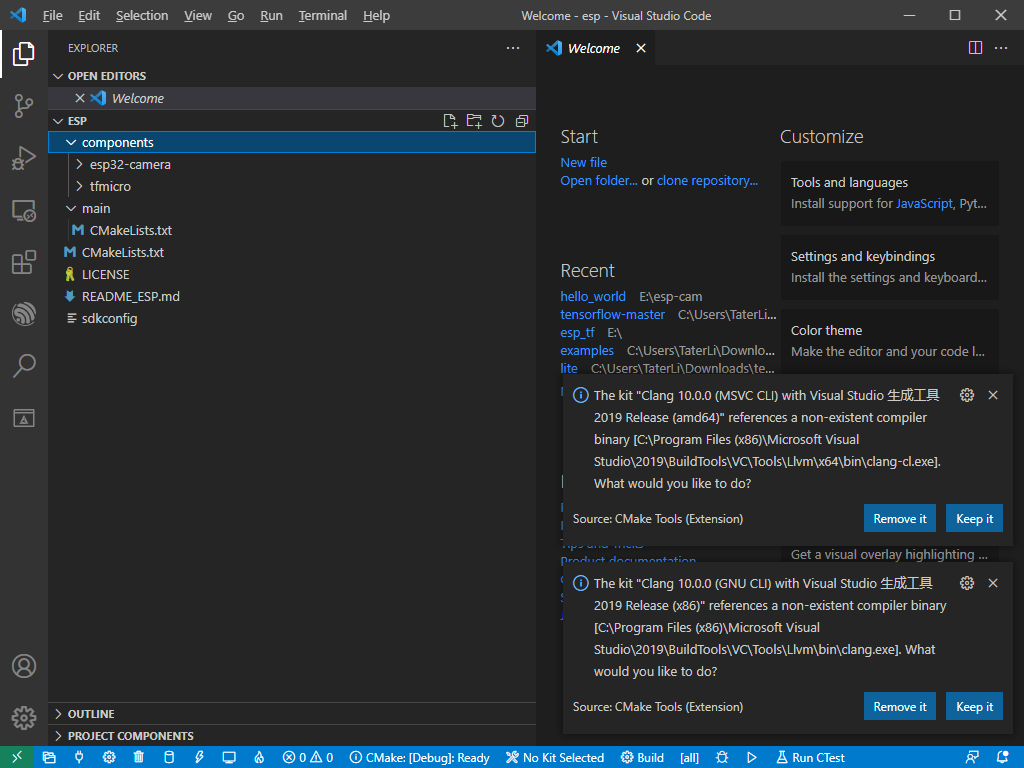Open the Selection menu
The image size is (1024, 768).
pyautogui.click(x=142, y=15)
